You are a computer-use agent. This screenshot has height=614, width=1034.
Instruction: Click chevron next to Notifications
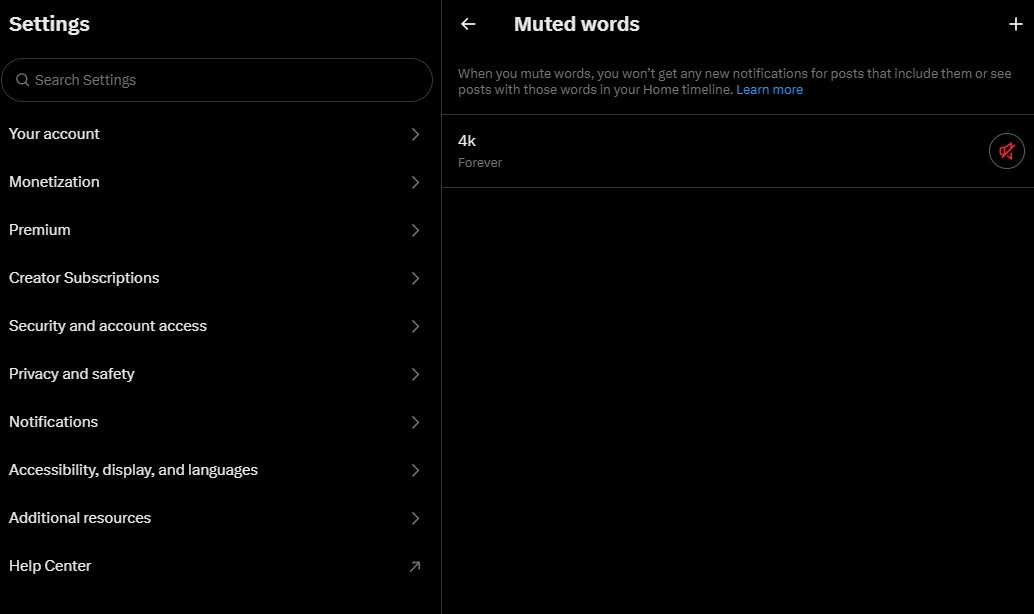click(x=415, y=422)
